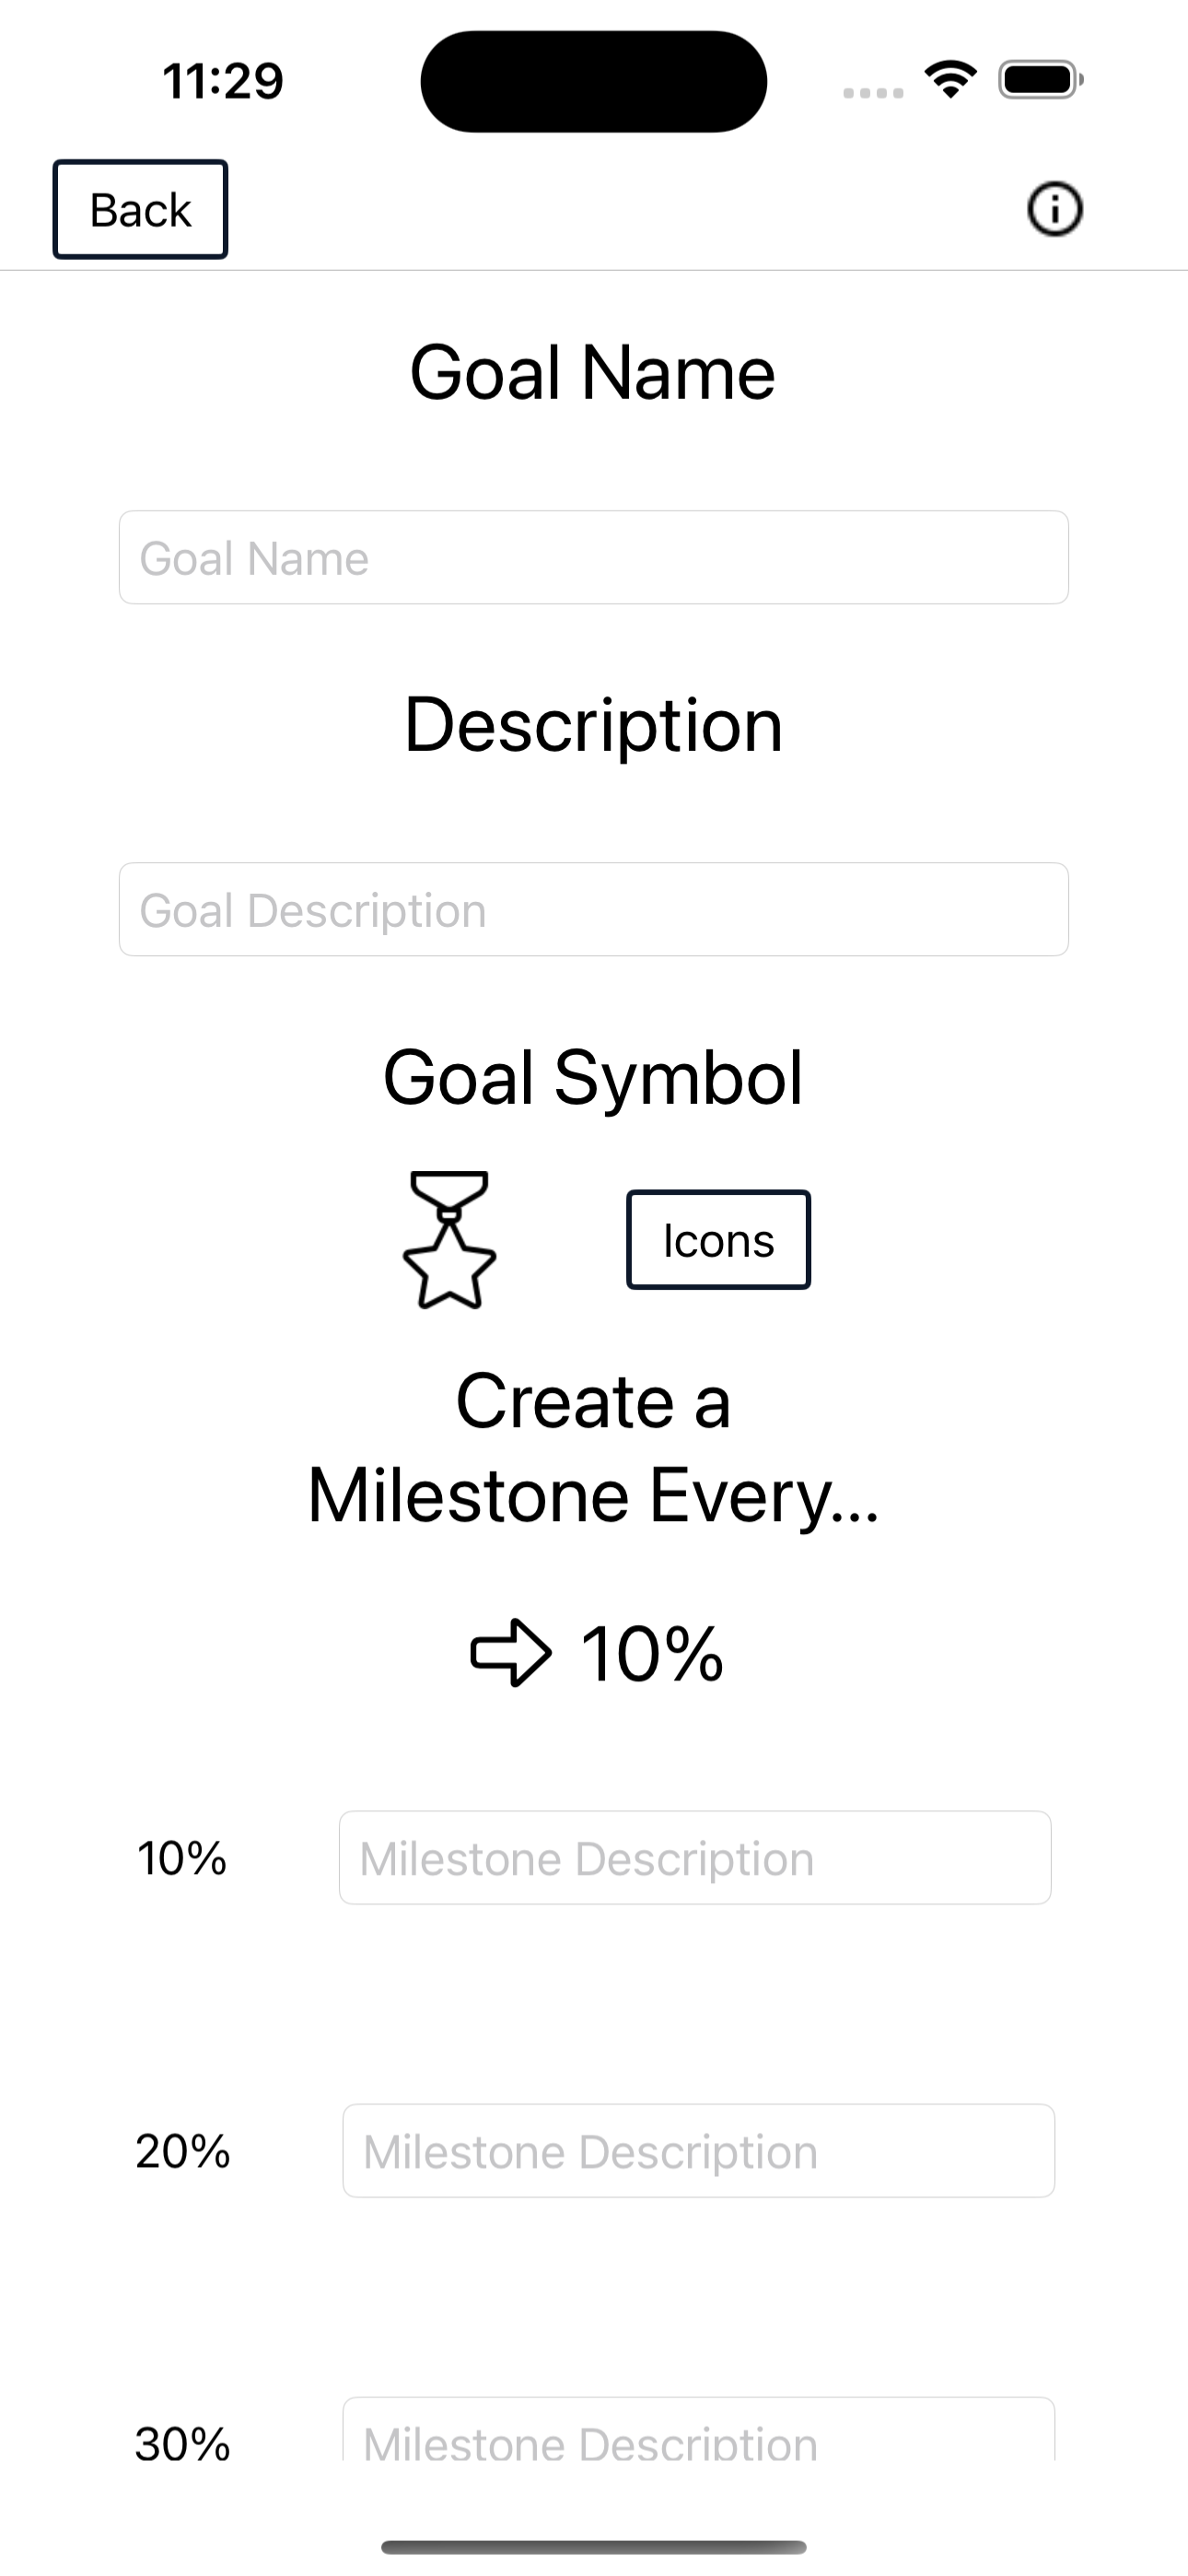Tap the Goal Symbol heading
Viewport: 1188px width, 2576px height.
coord(593,1078)
